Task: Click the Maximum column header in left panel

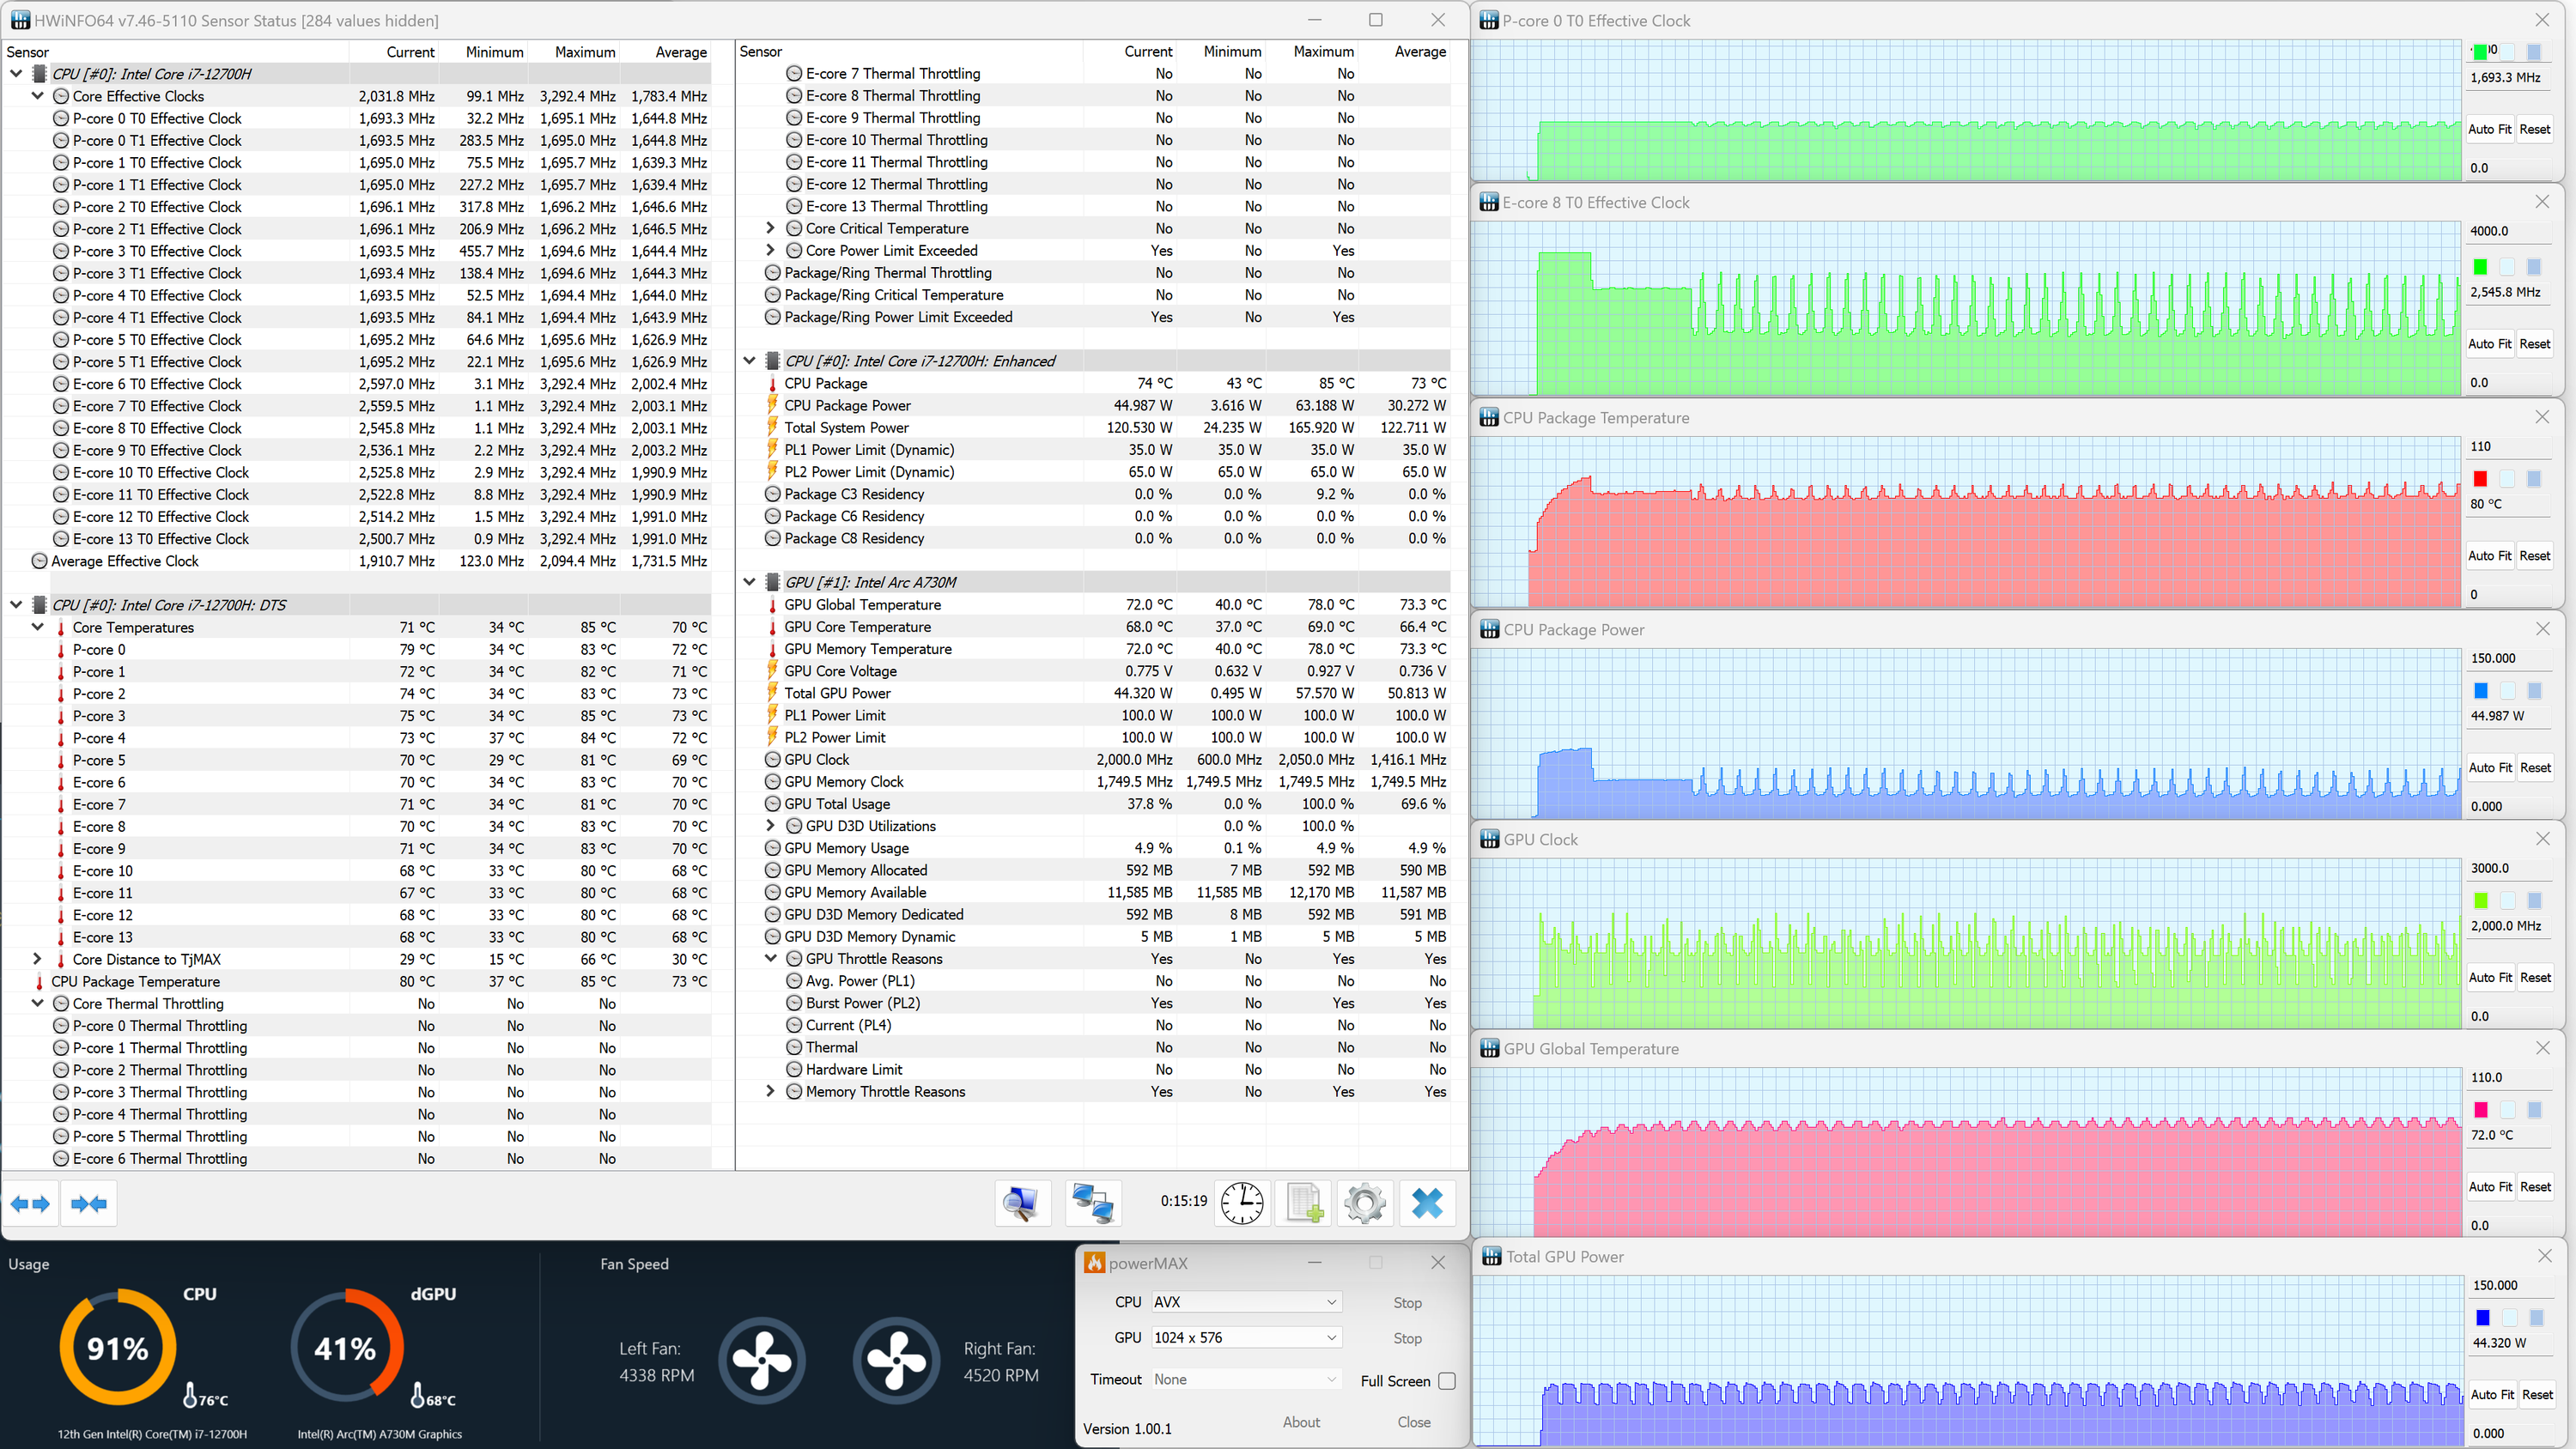Action: 584,52
